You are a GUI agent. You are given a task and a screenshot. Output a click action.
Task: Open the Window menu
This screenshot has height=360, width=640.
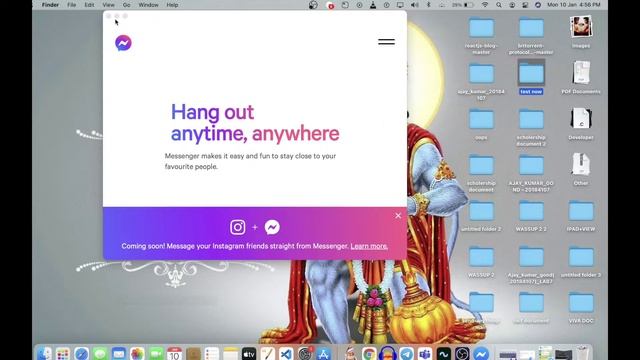pyautogui.click(x=148, y=5)
